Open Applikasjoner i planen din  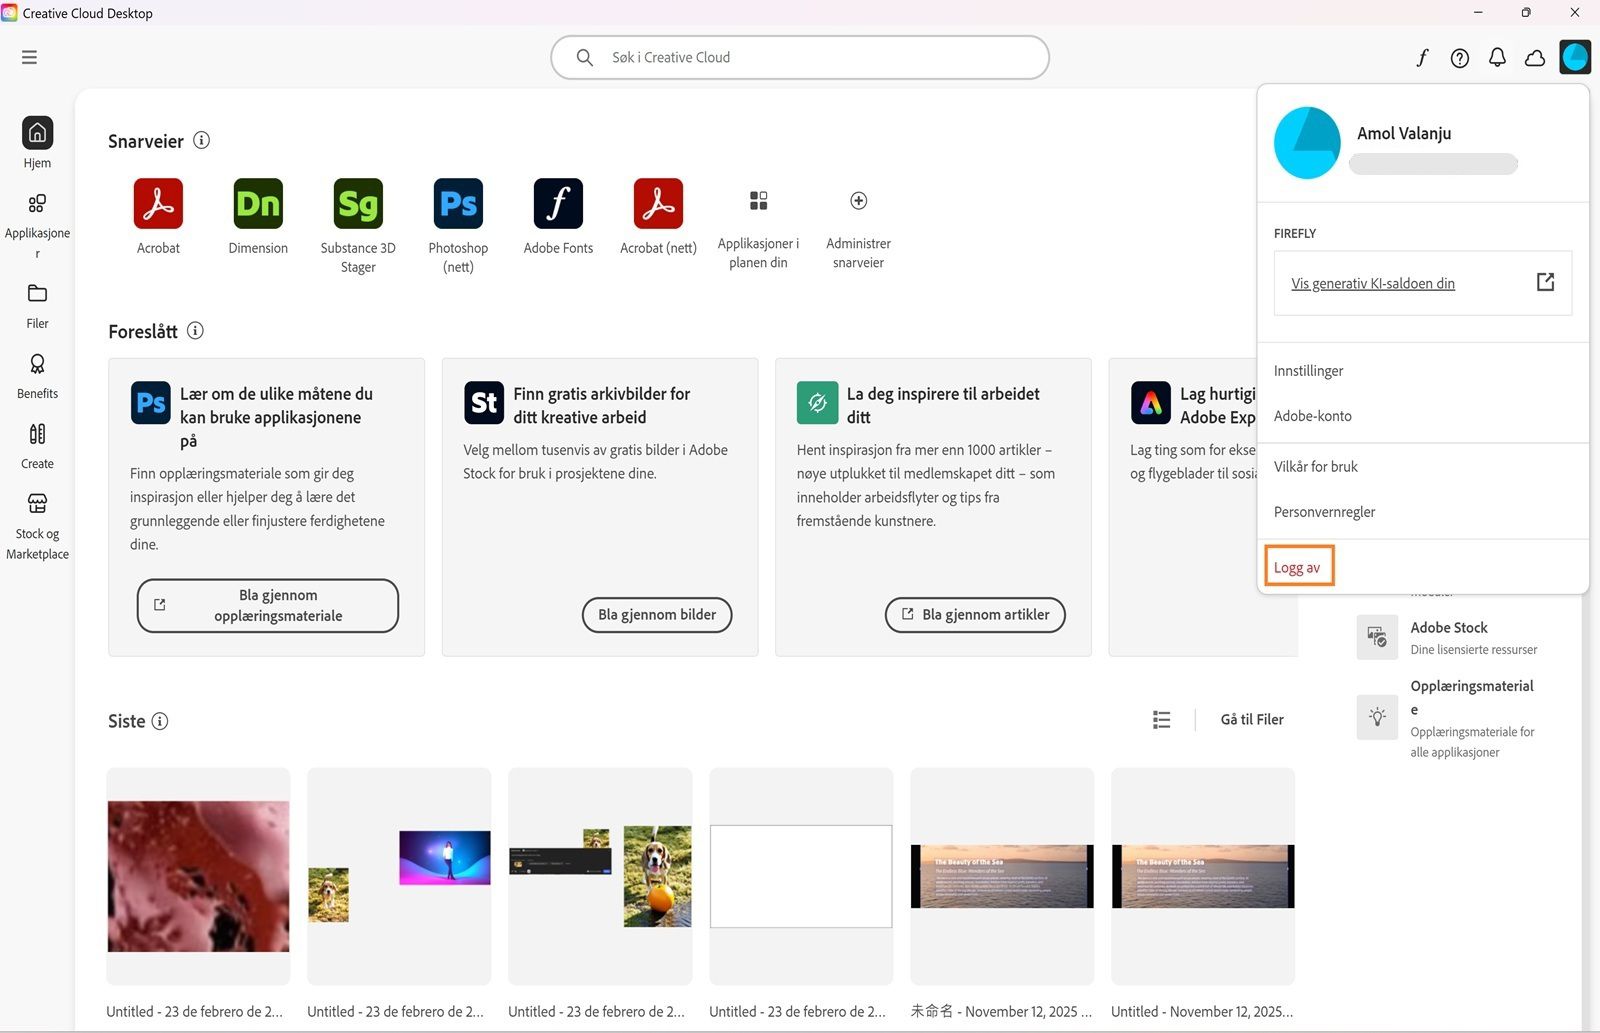click(x=758, y=229)
